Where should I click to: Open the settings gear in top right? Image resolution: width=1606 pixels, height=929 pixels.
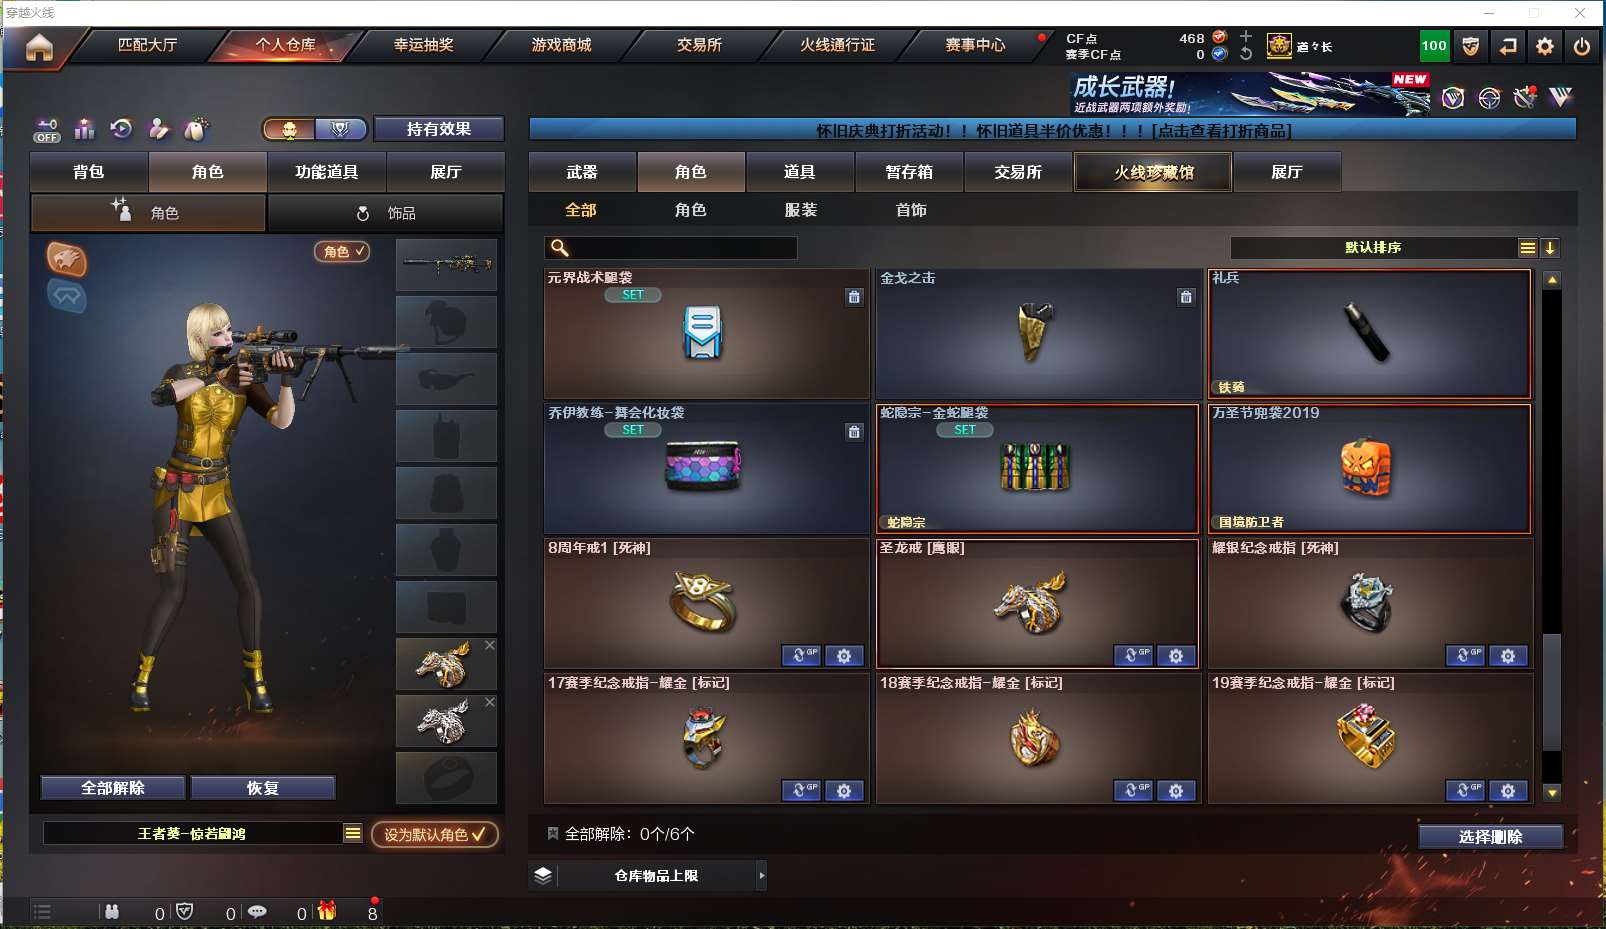[1545, 46]
